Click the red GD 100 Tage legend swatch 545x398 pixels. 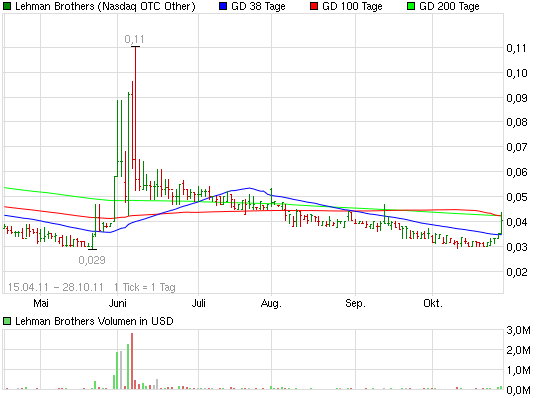314,6
